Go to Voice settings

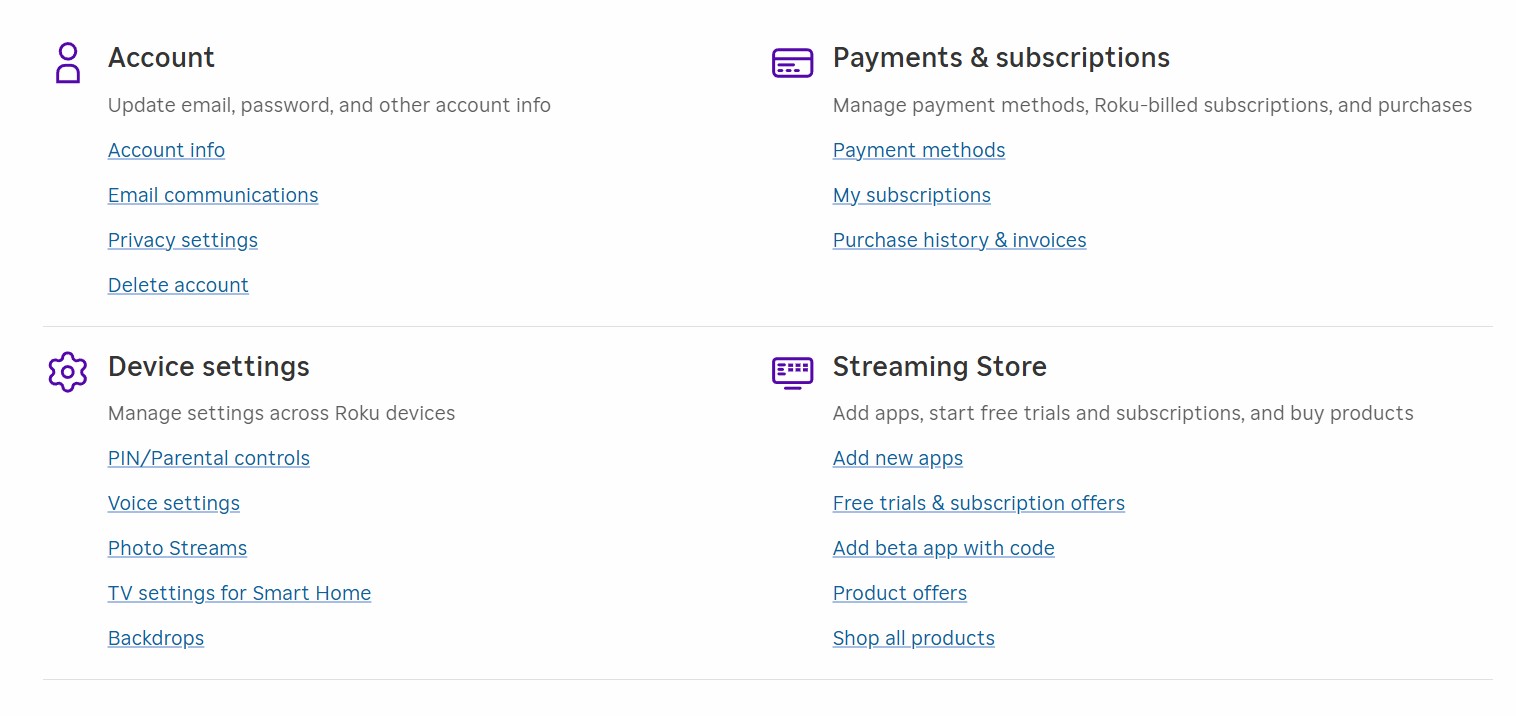pyautogui.click(x=174, y=503)
